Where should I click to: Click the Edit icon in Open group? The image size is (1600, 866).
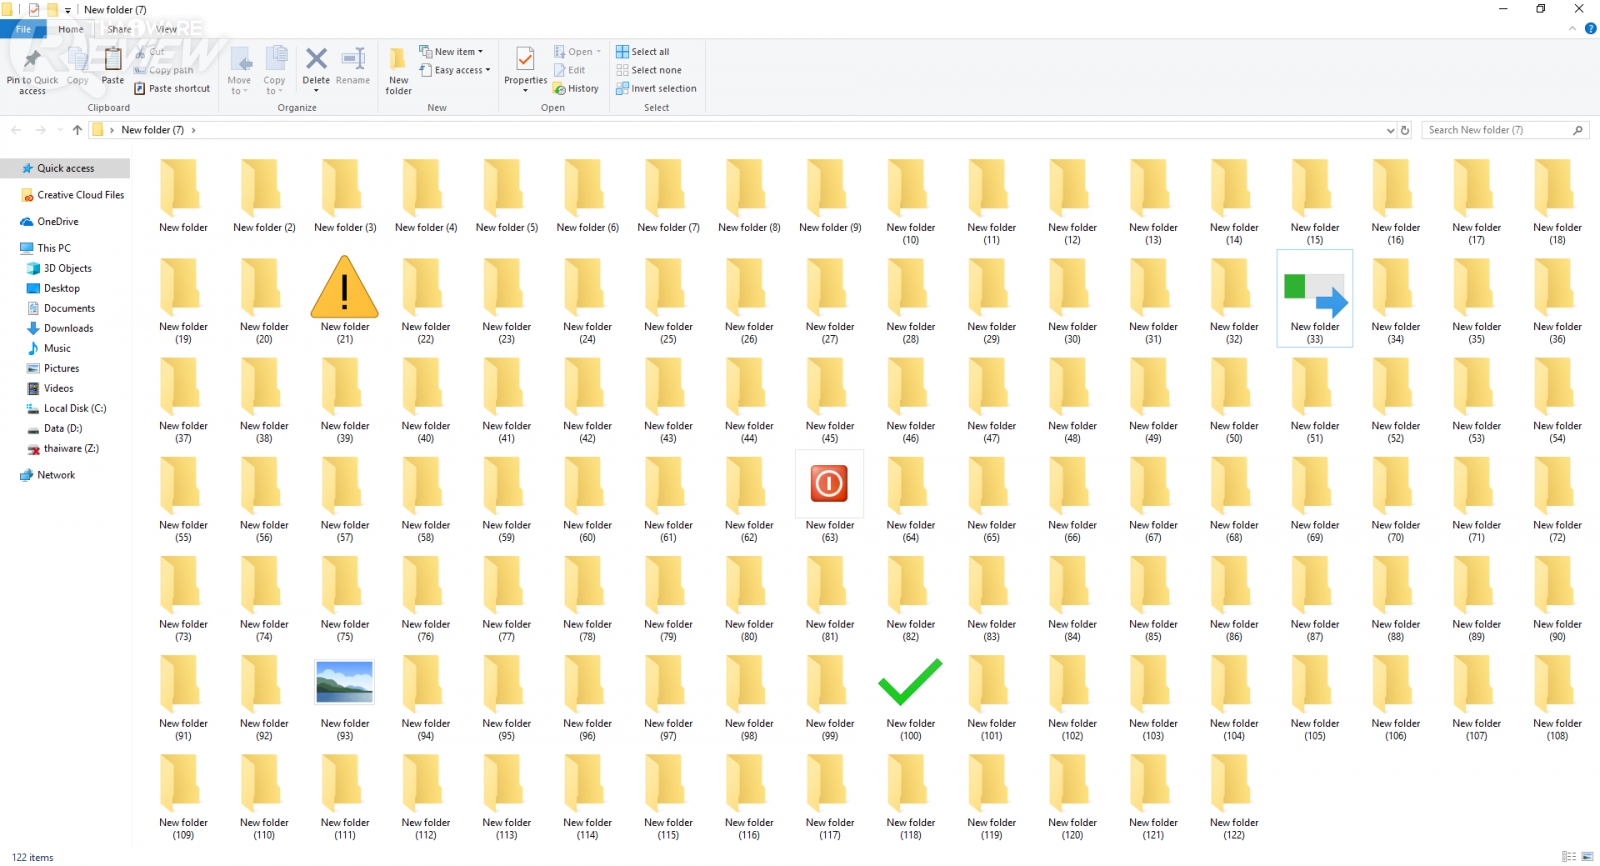[x=560, y=71]
